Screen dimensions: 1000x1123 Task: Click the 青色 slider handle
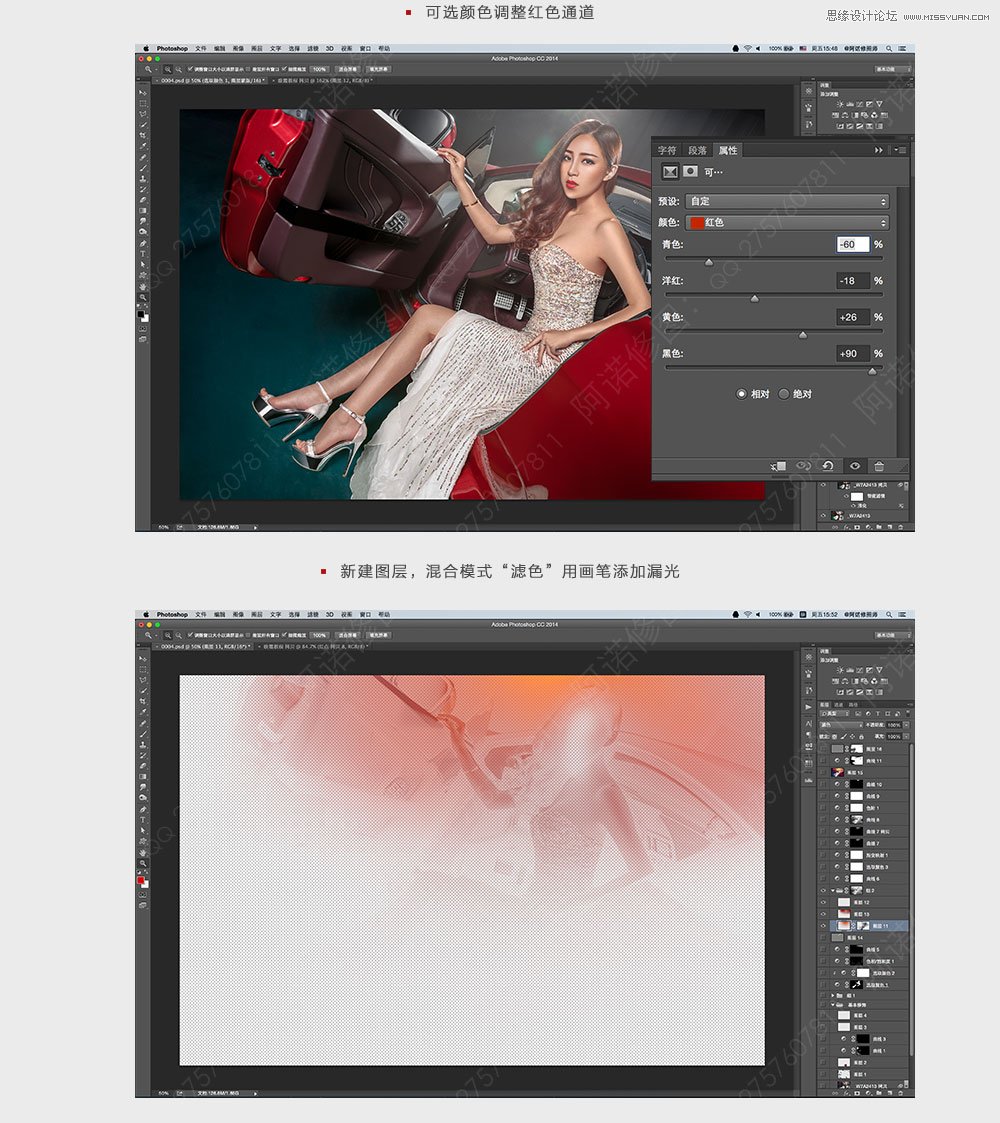coord(708,263)
